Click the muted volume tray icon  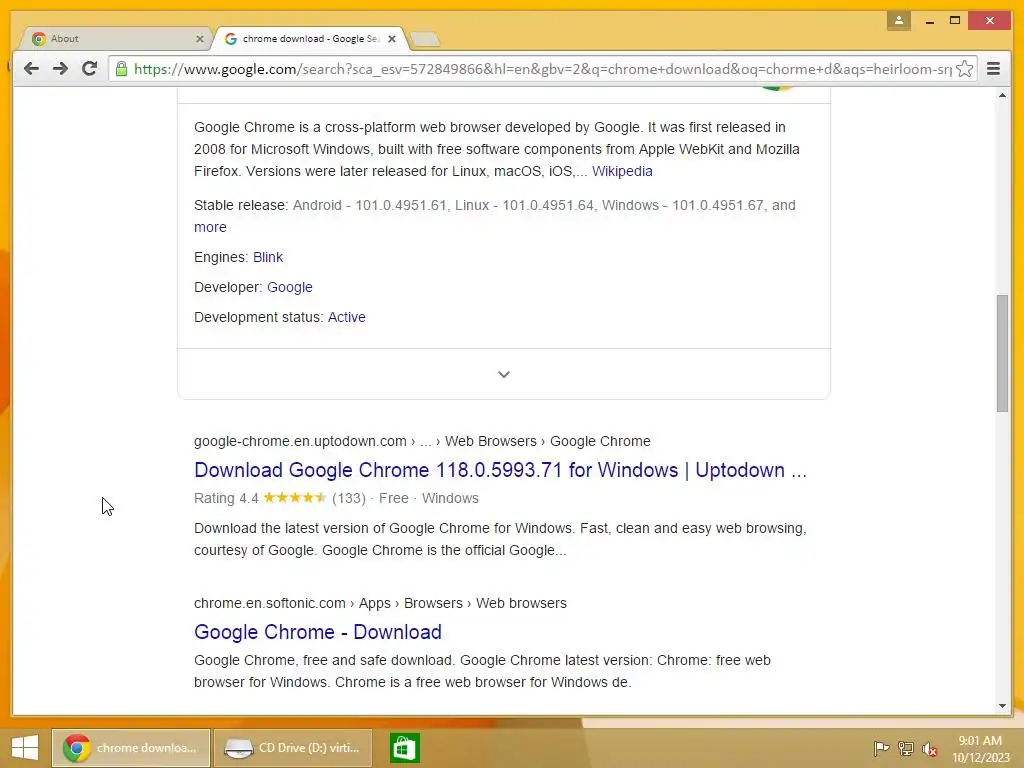pos(929,749)
